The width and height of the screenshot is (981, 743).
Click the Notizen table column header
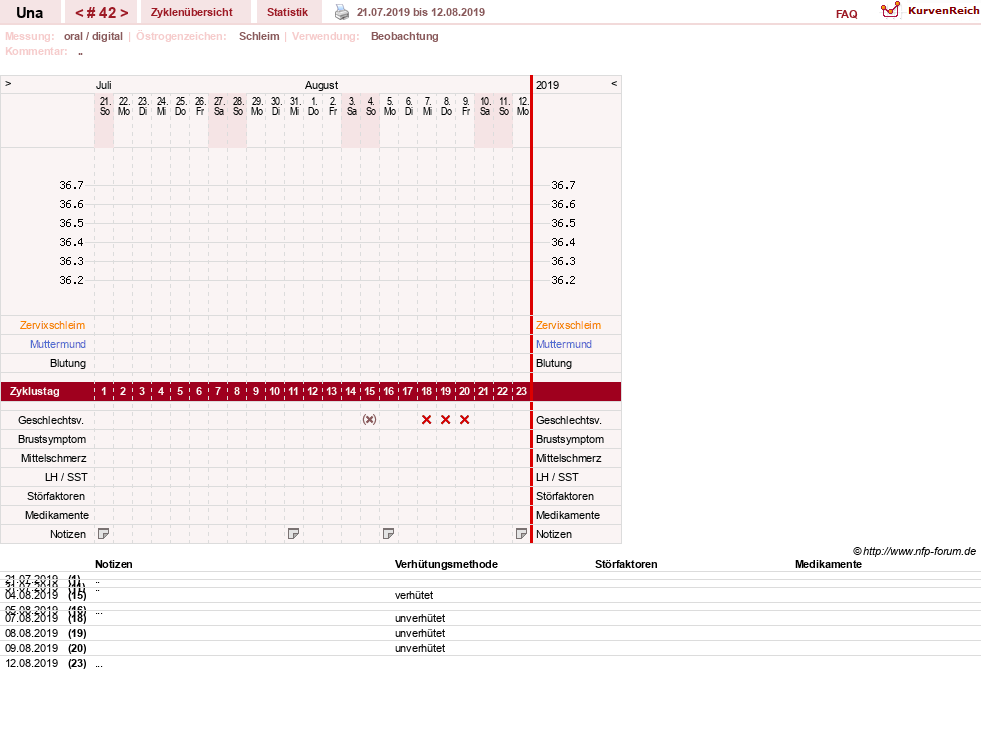pos(114,564)
